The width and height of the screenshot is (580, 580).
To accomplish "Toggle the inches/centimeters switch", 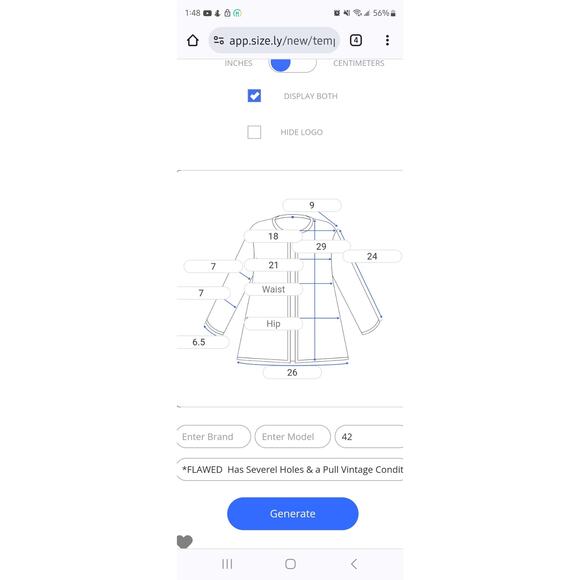I will [292, 64].
